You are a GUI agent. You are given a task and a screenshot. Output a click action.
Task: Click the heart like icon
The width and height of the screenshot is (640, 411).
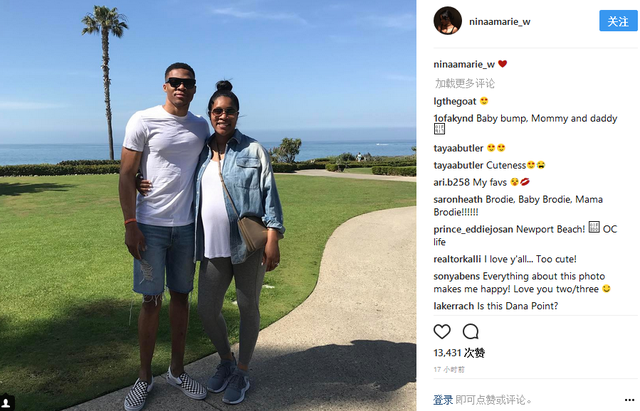click(442, 331)
